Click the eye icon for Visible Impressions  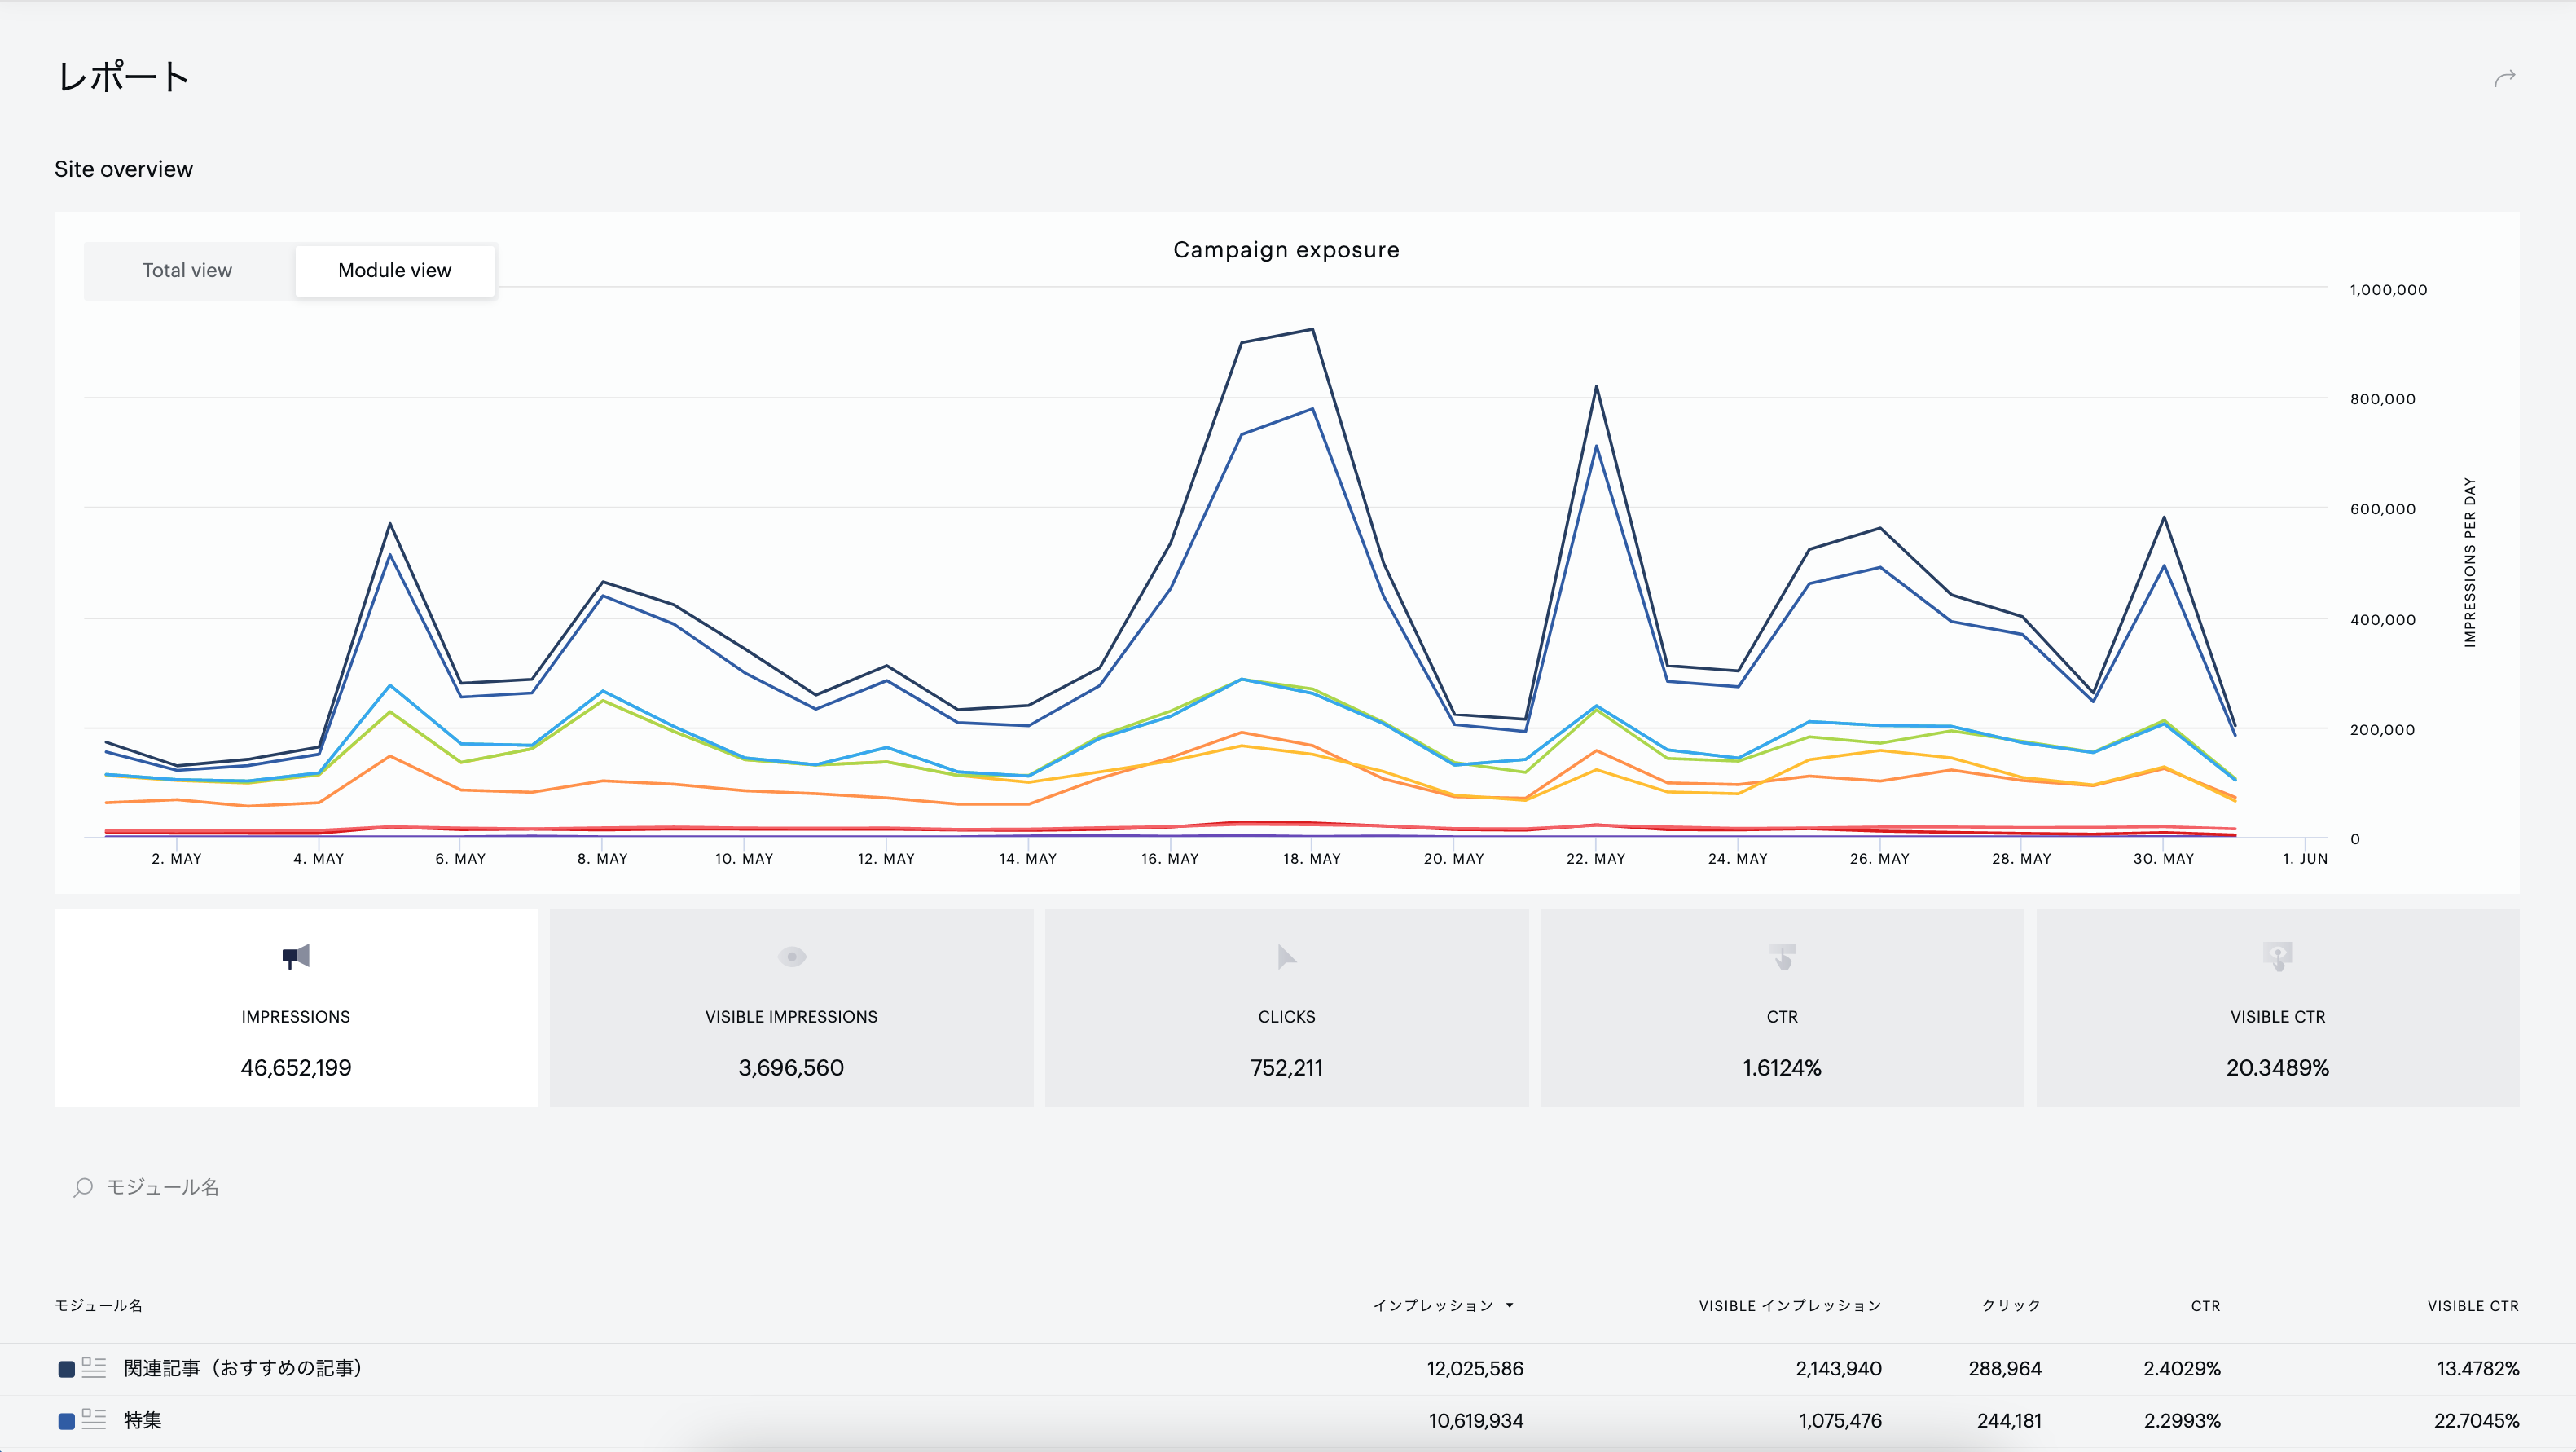pos(791,957)
